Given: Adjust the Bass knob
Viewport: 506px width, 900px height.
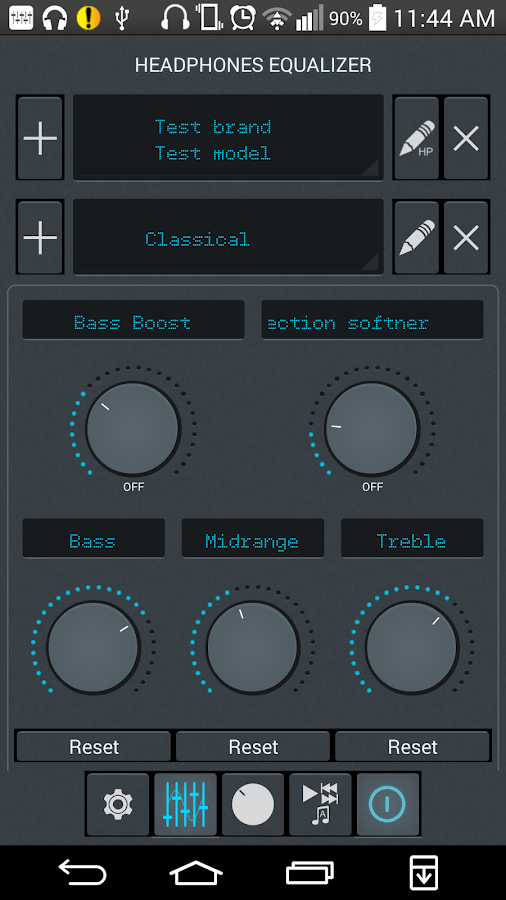Looking at the screenshot, I should 94,647.
